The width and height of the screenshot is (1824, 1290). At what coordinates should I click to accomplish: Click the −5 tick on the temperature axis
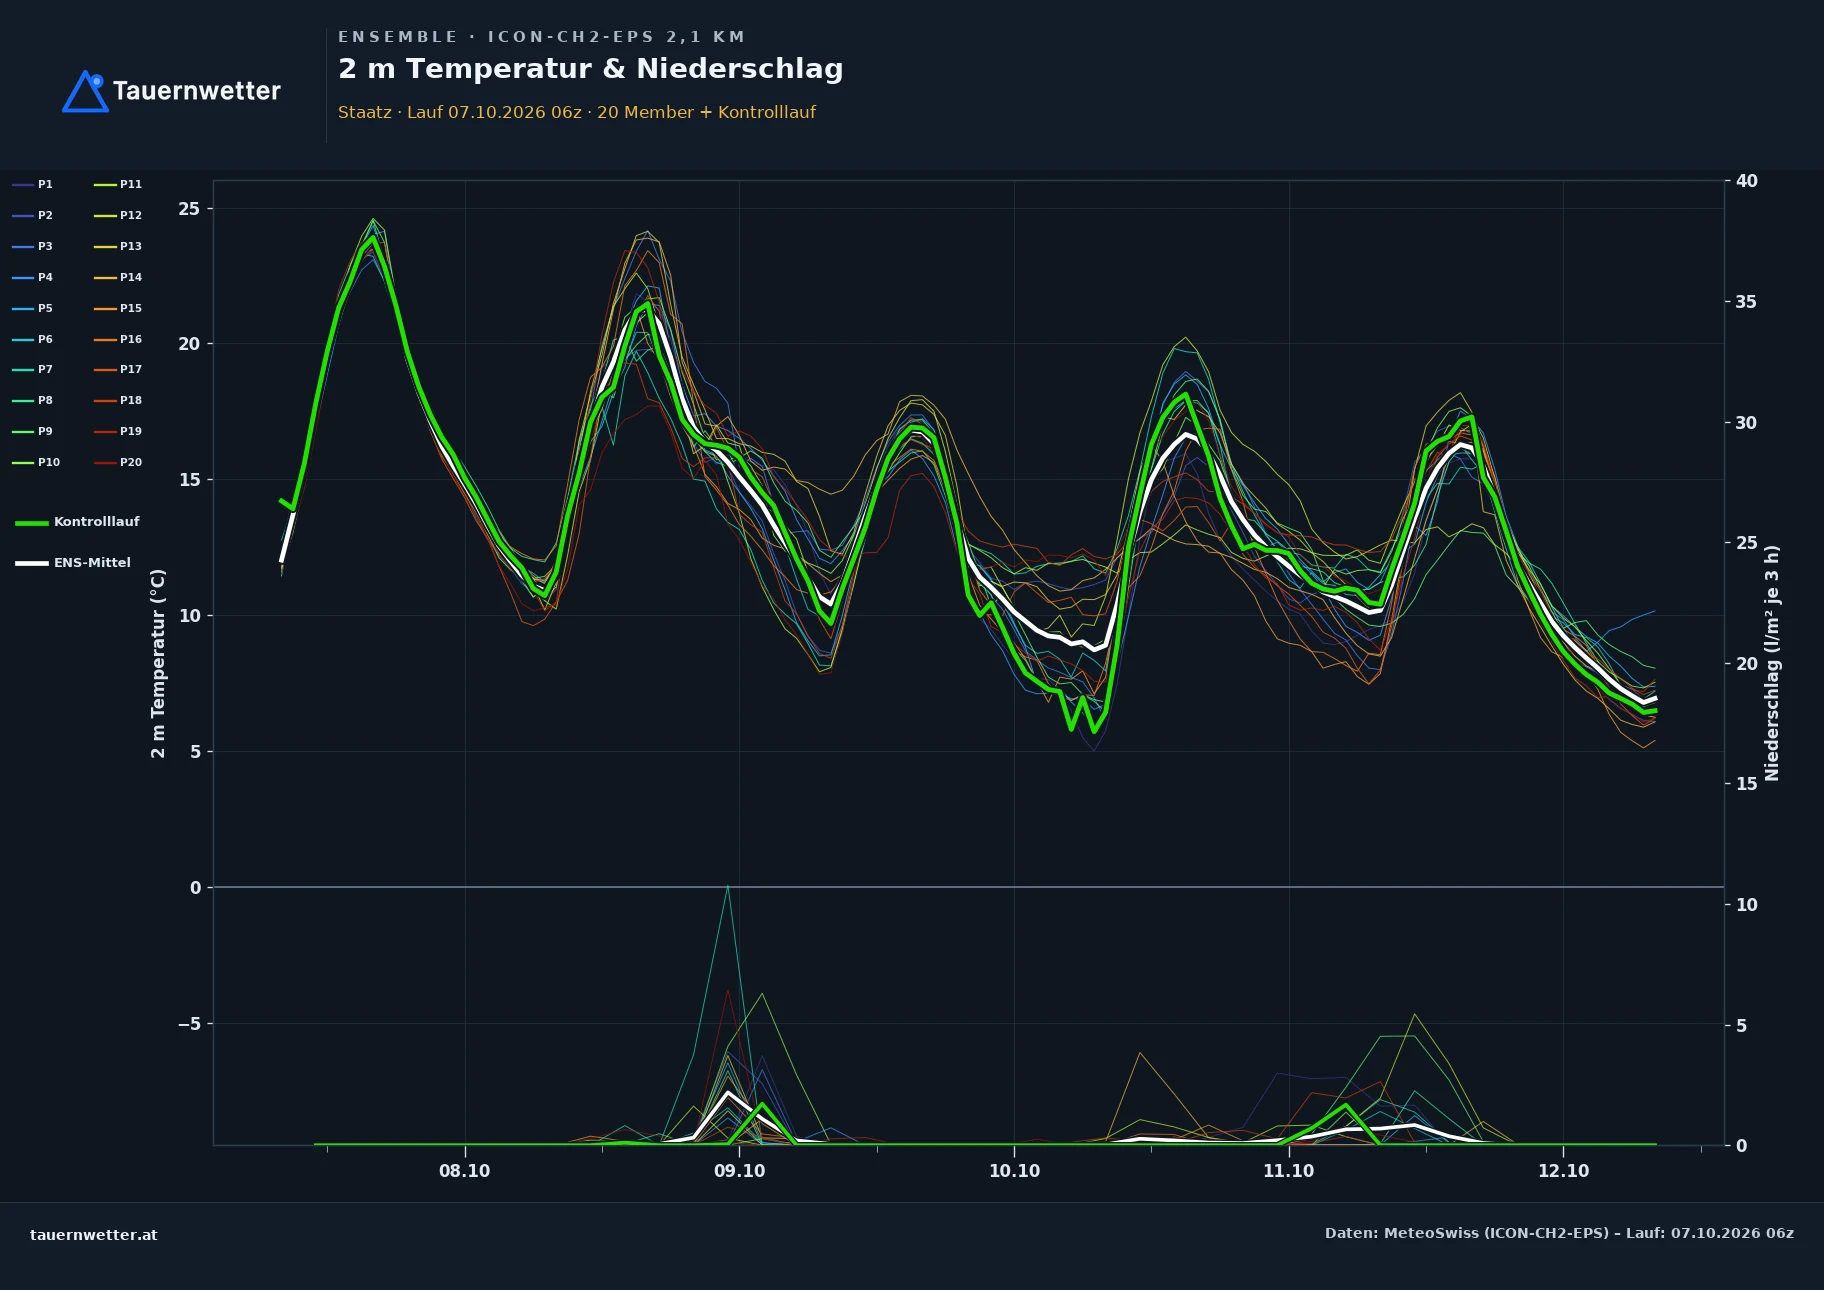tap(189, 1024)
